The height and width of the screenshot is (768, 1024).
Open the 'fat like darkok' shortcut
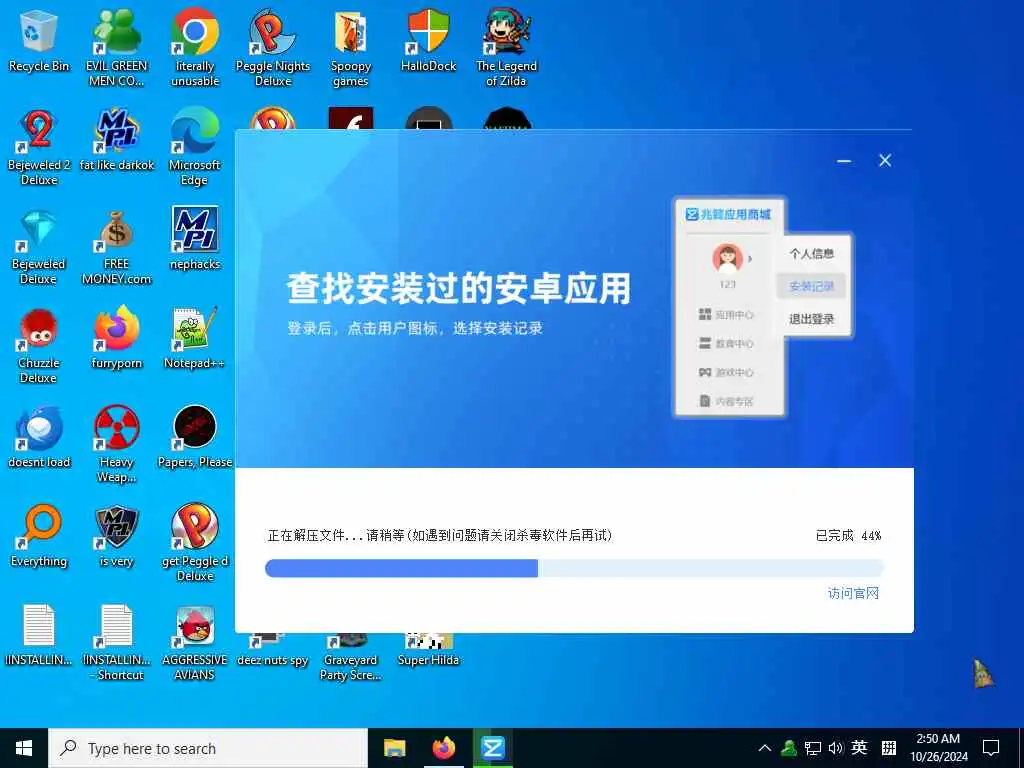pyautogui.click(x=116, y=140)
